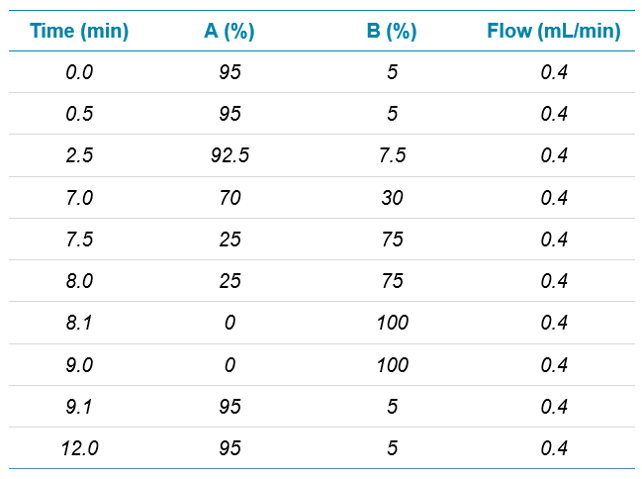This screenshot has height=479, width=642.
Task: Click the B value 100 in the 8.1 row
Action: point(391,323)
